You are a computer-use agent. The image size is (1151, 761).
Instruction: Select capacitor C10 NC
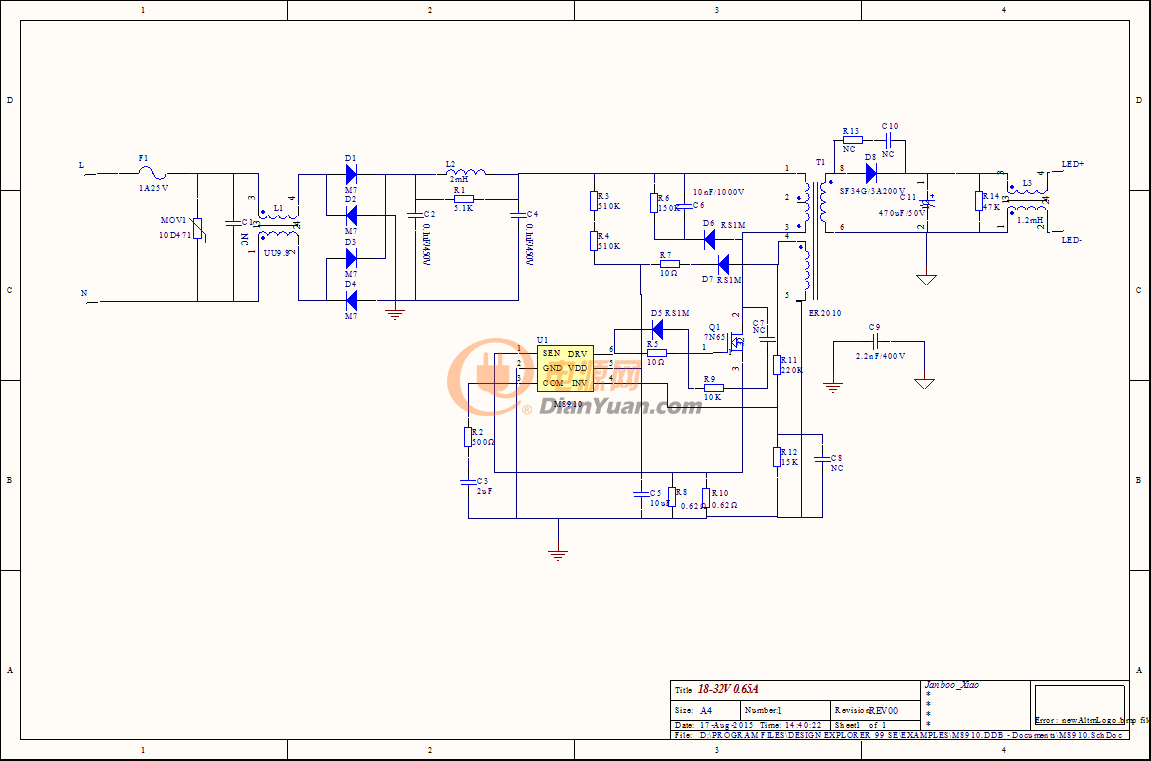888,139
